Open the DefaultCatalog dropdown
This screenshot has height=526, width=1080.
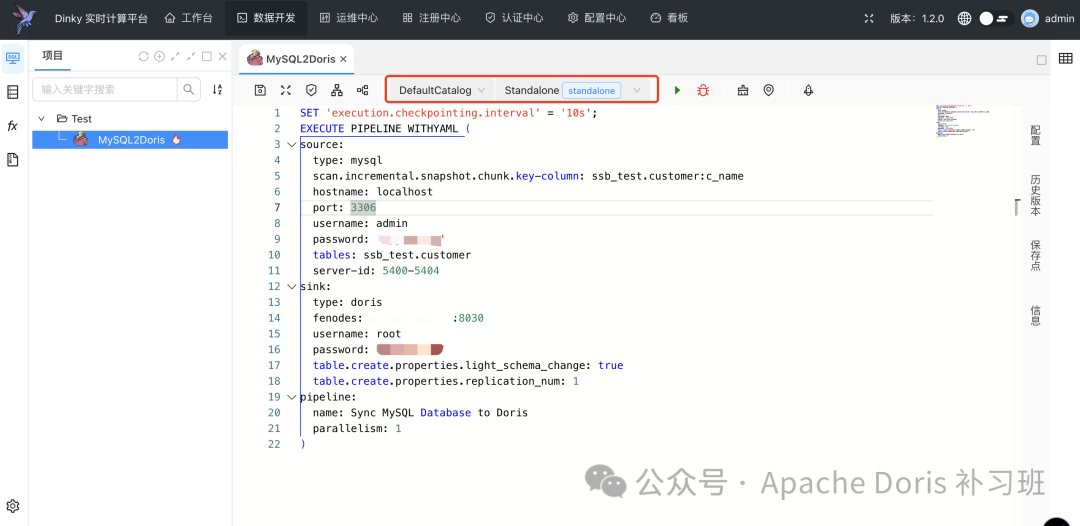click(x=441, y=90)
